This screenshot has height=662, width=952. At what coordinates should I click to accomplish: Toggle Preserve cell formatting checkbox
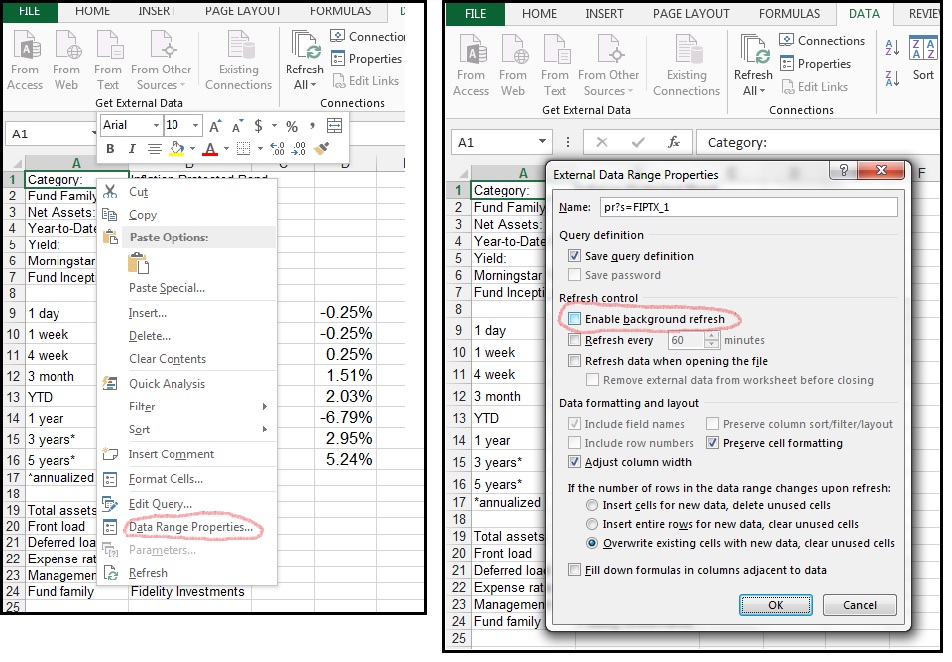coord(712,443)
